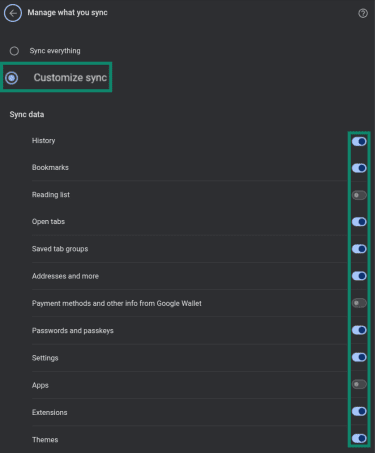Click the History label
The image size is (375, 453).
43,141
